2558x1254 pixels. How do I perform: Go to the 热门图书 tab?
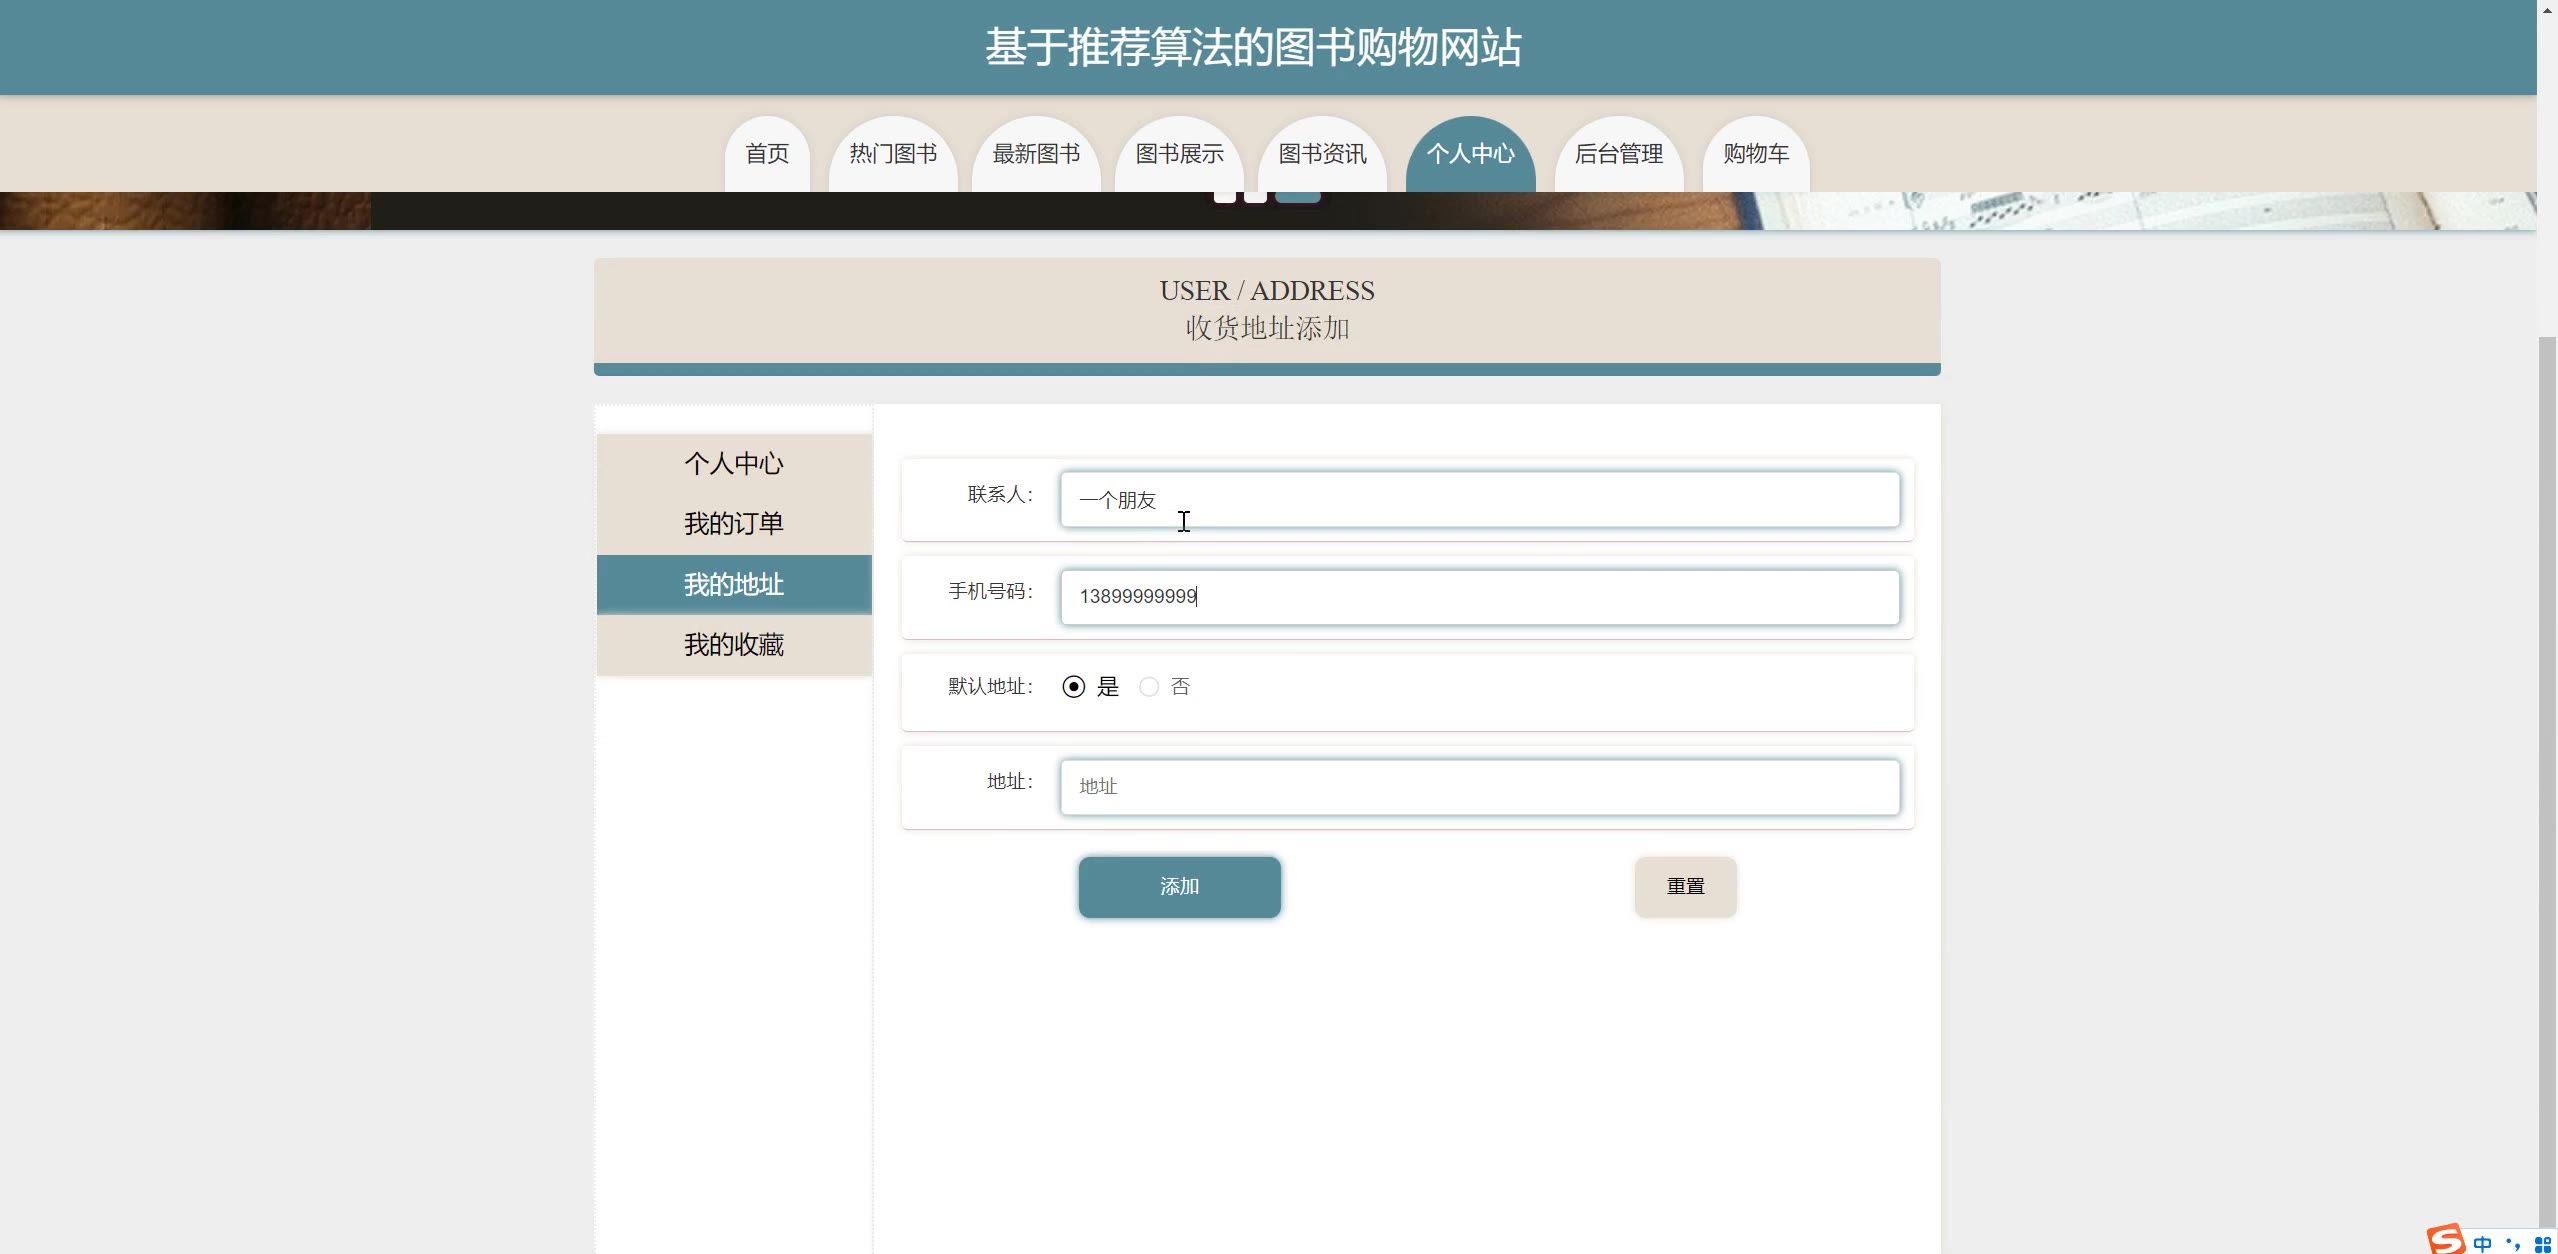[893, 154]
